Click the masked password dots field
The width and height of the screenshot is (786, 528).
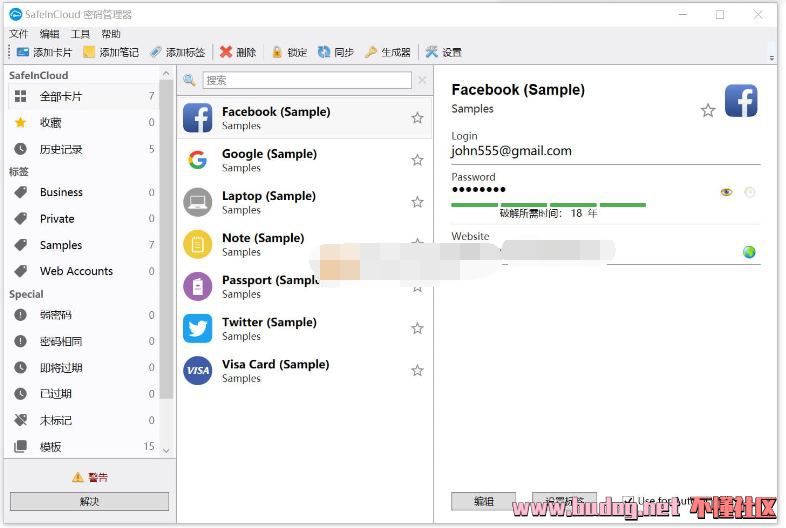(x=479, y=190)
